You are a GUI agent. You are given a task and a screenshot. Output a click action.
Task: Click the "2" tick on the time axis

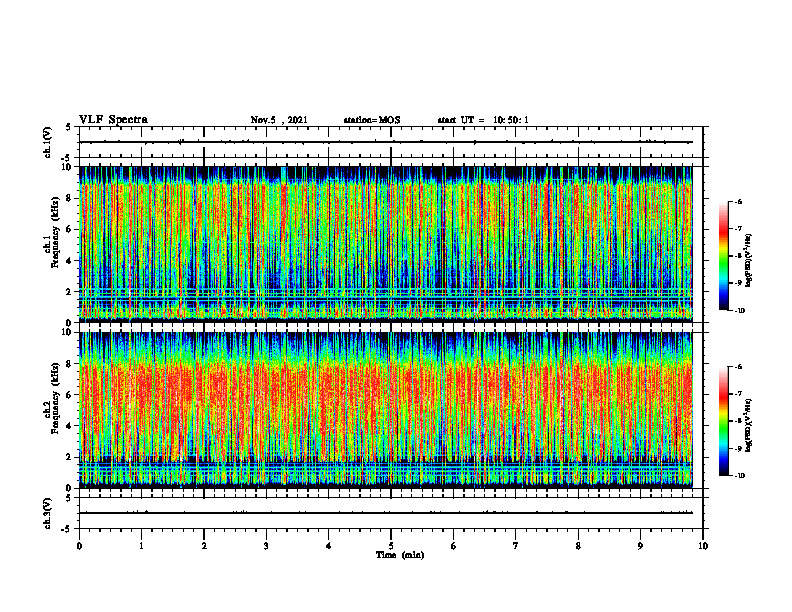pyautogui.click(x=204, y=546)
